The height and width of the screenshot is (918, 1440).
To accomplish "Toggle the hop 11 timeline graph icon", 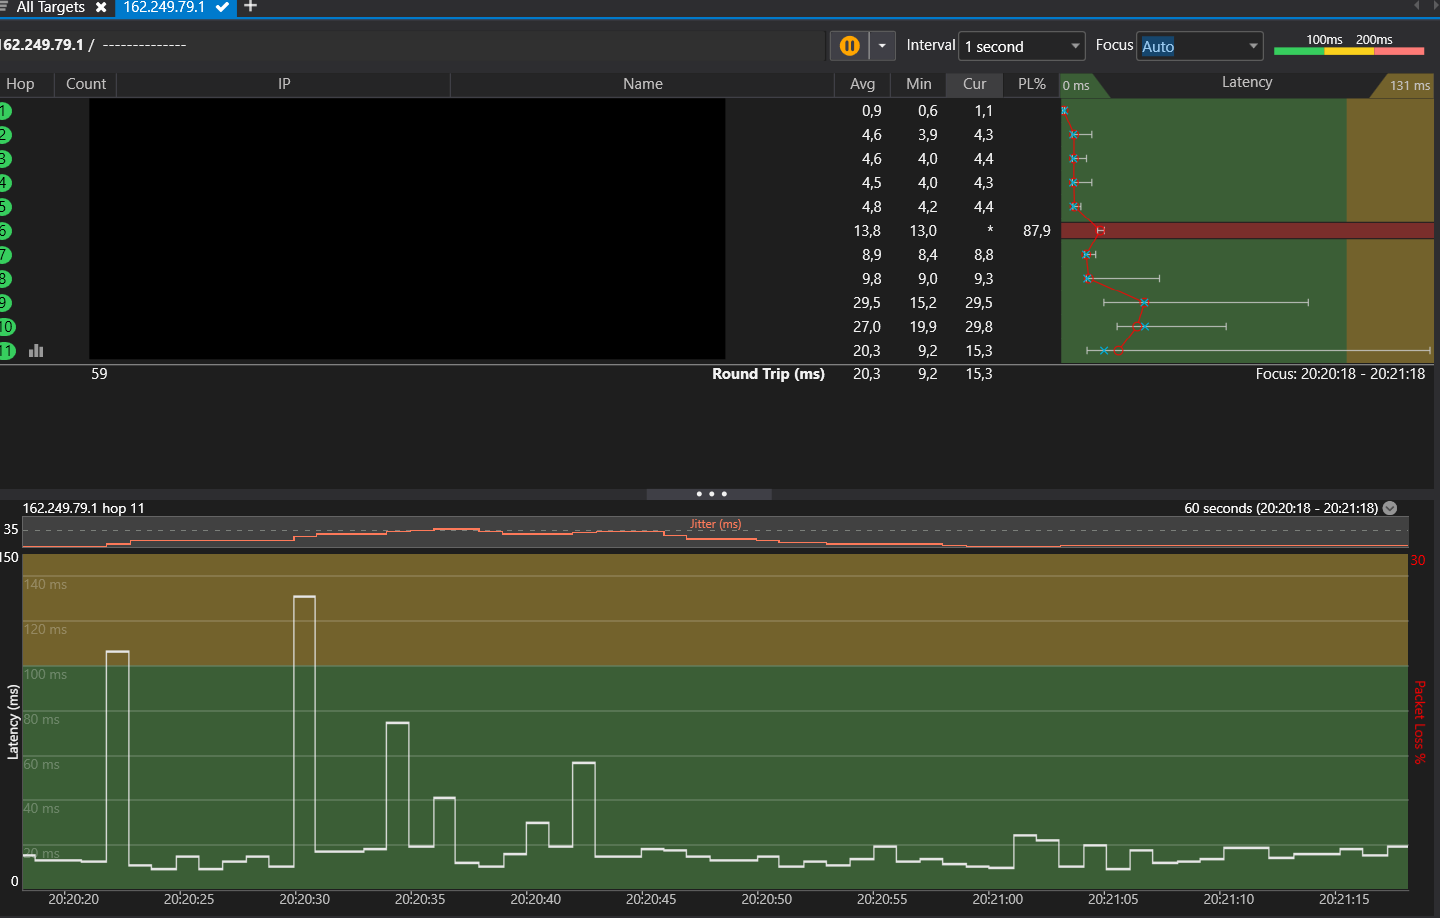I will pyautogui.click(x=36, y=351).
